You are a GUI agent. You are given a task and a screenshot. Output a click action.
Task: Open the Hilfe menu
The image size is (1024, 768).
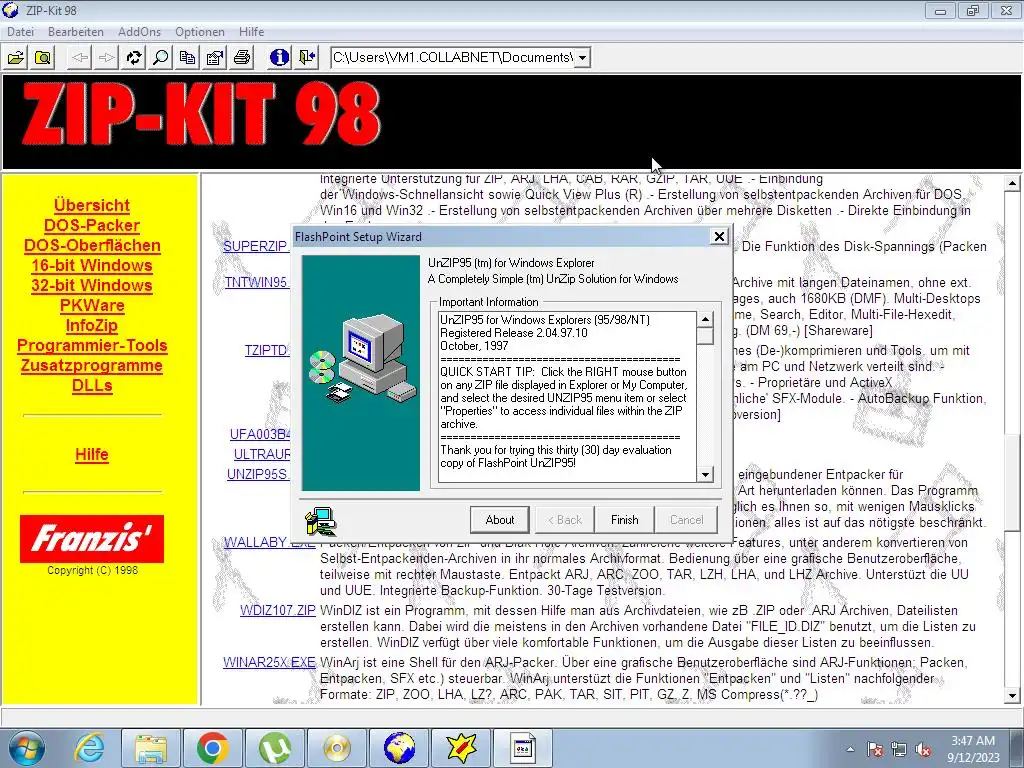[x=251, y=31]
